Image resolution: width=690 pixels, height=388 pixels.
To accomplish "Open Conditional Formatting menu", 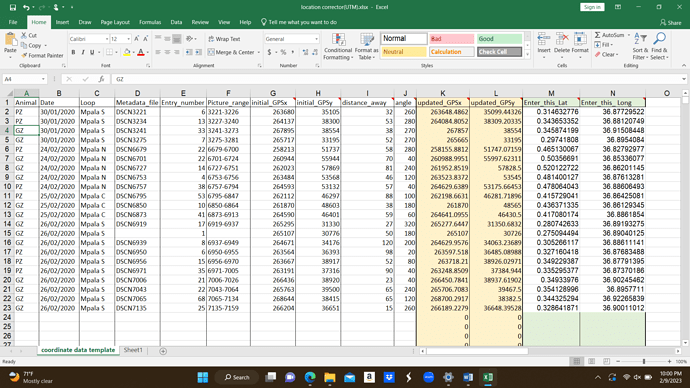I will click(338, 46).
